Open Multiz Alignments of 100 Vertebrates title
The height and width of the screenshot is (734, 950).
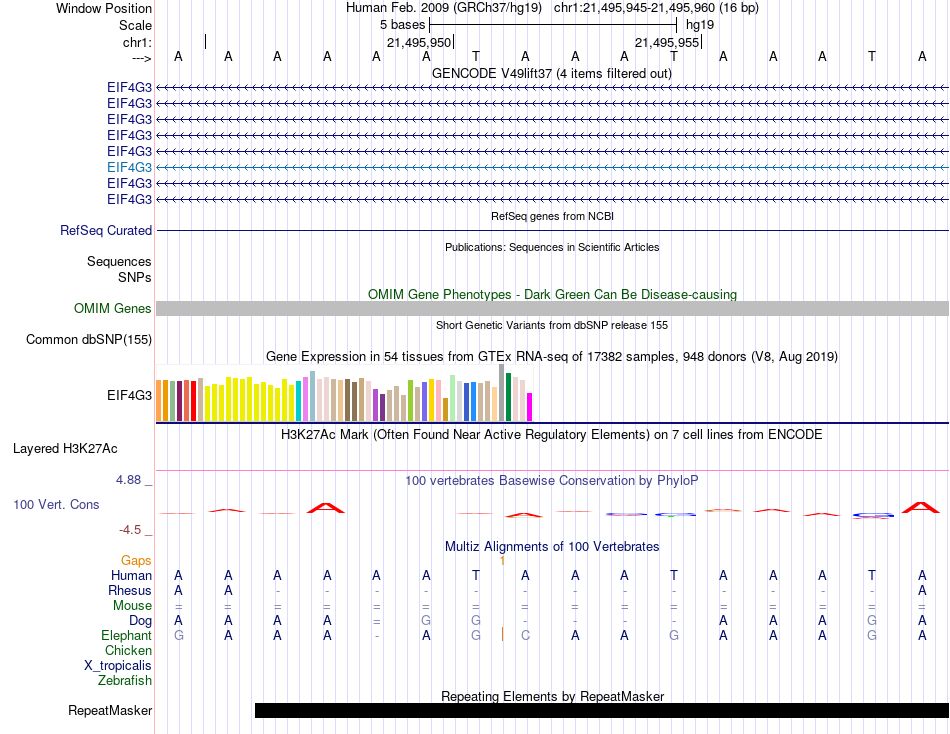click(x=552, y=547)
